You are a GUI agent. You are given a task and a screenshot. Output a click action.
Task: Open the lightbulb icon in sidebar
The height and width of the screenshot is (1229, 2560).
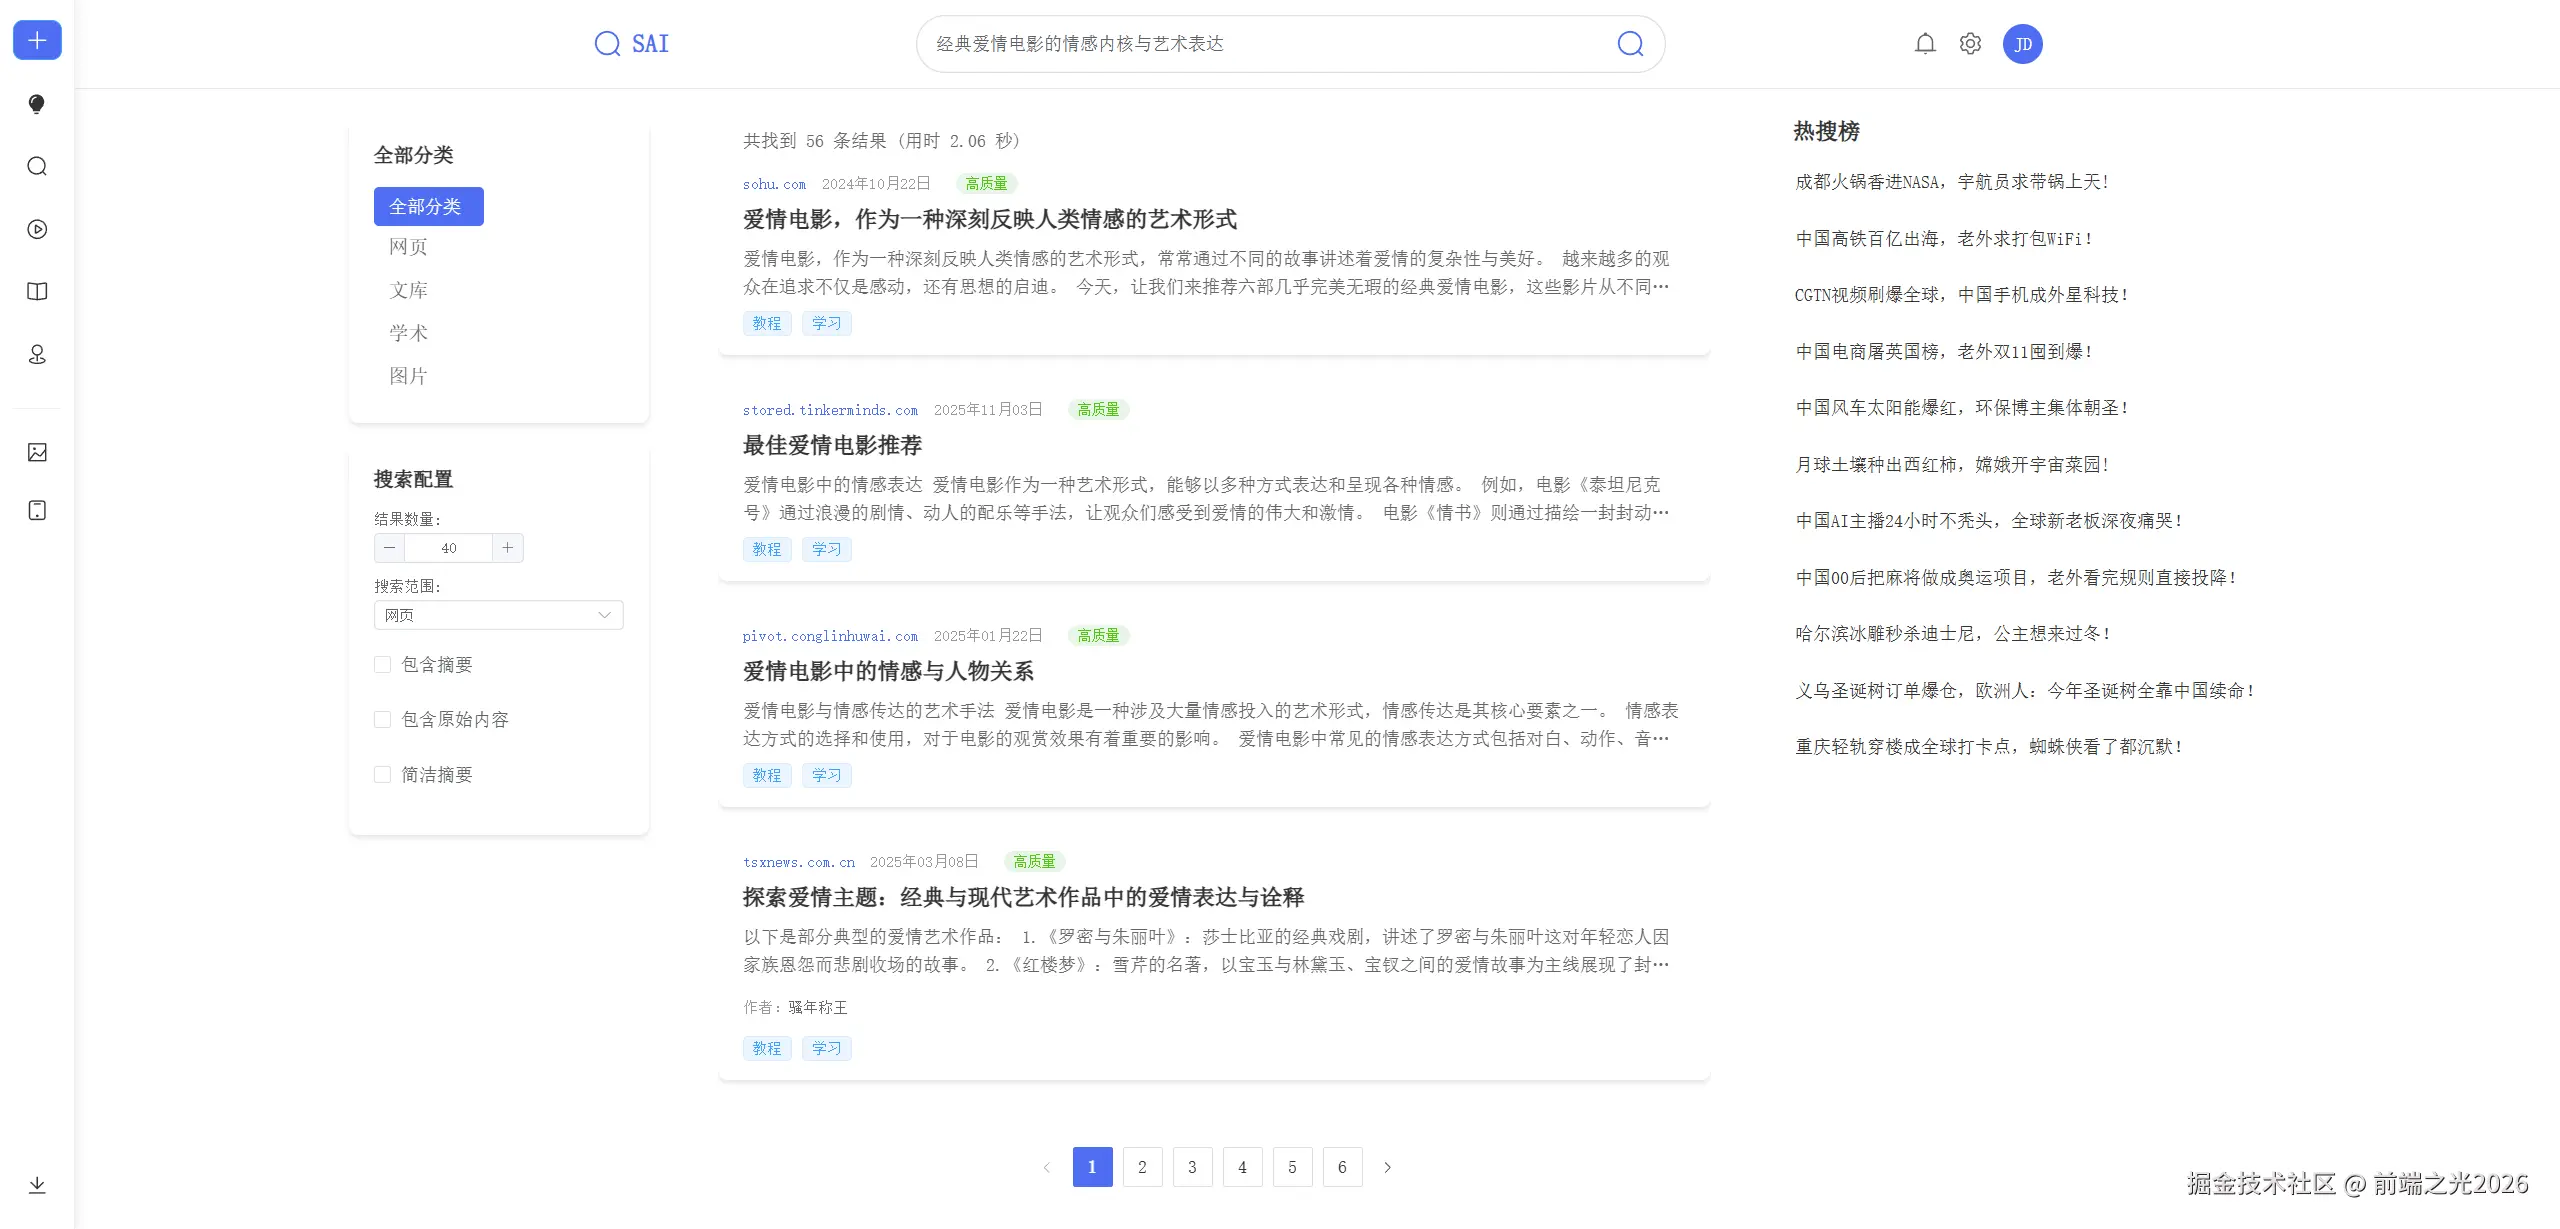(37, 104)
